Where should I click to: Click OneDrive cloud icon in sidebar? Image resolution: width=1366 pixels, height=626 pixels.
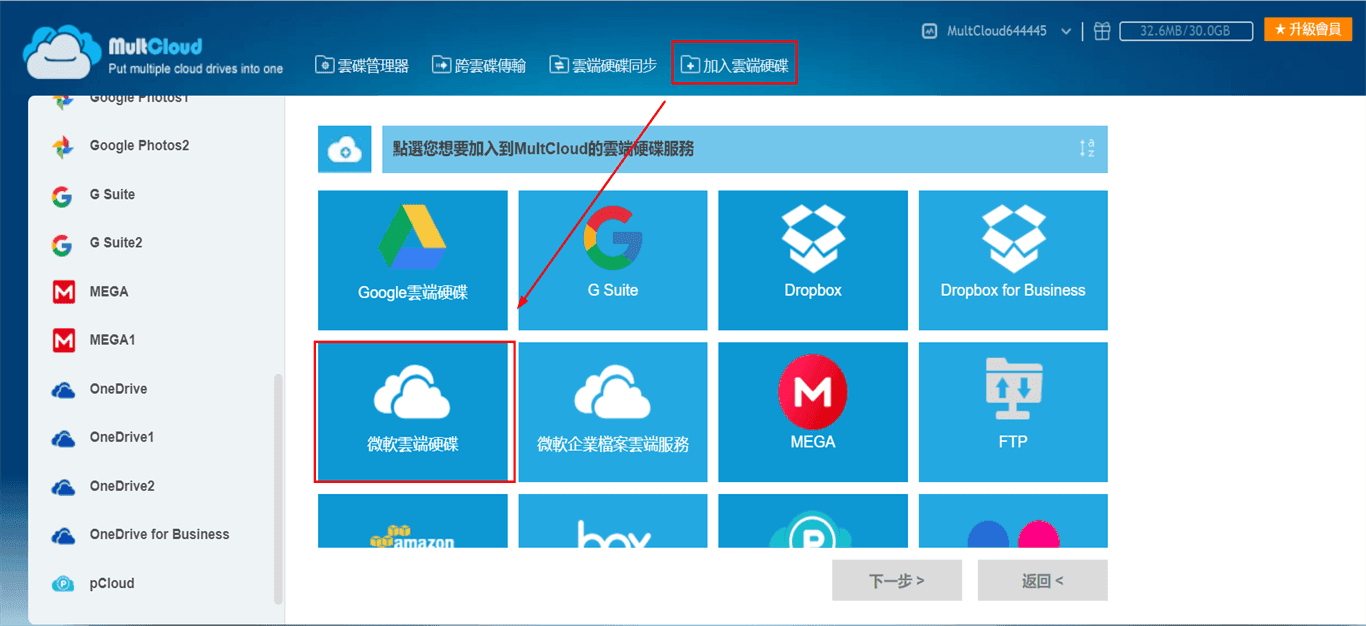[63, 390]
